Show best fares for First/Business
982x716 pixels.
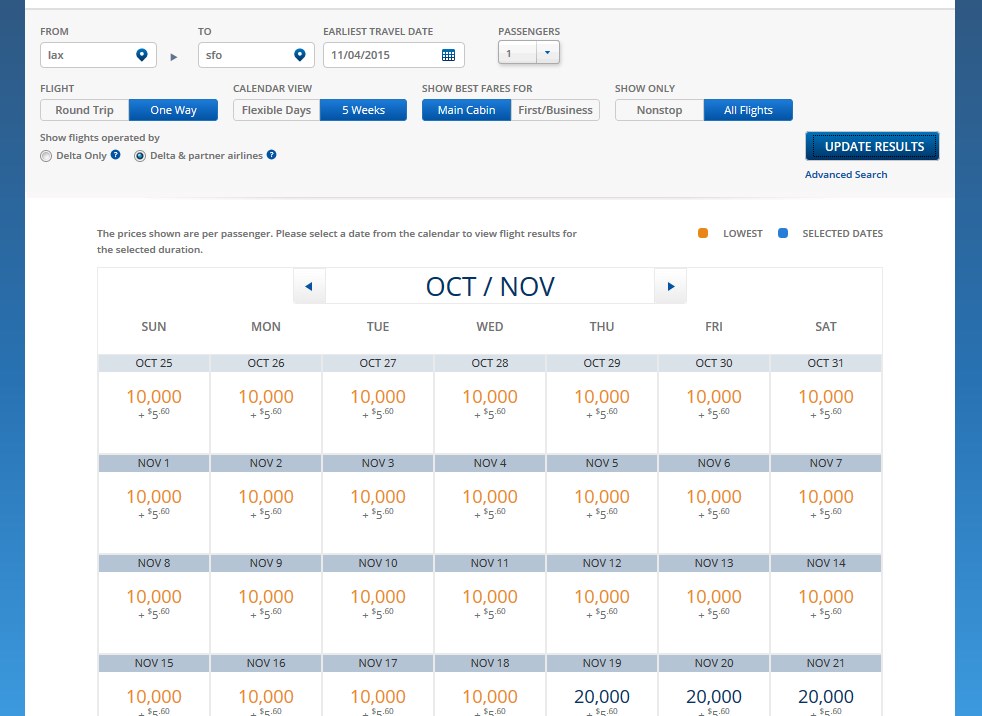(x=555, y=110)
